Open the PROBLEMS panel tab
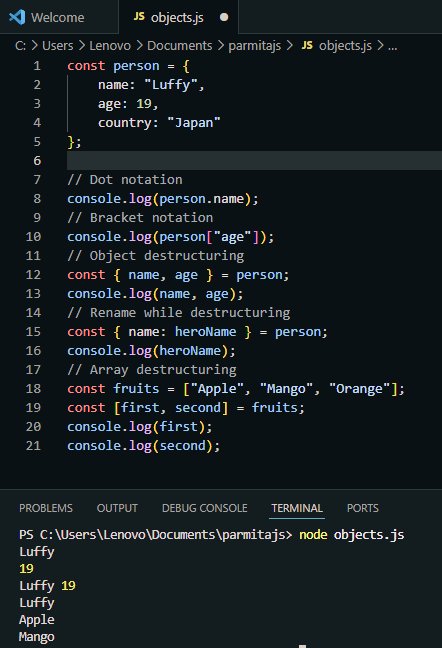Screen dimensions: 442x648 (x=46, y=508)
